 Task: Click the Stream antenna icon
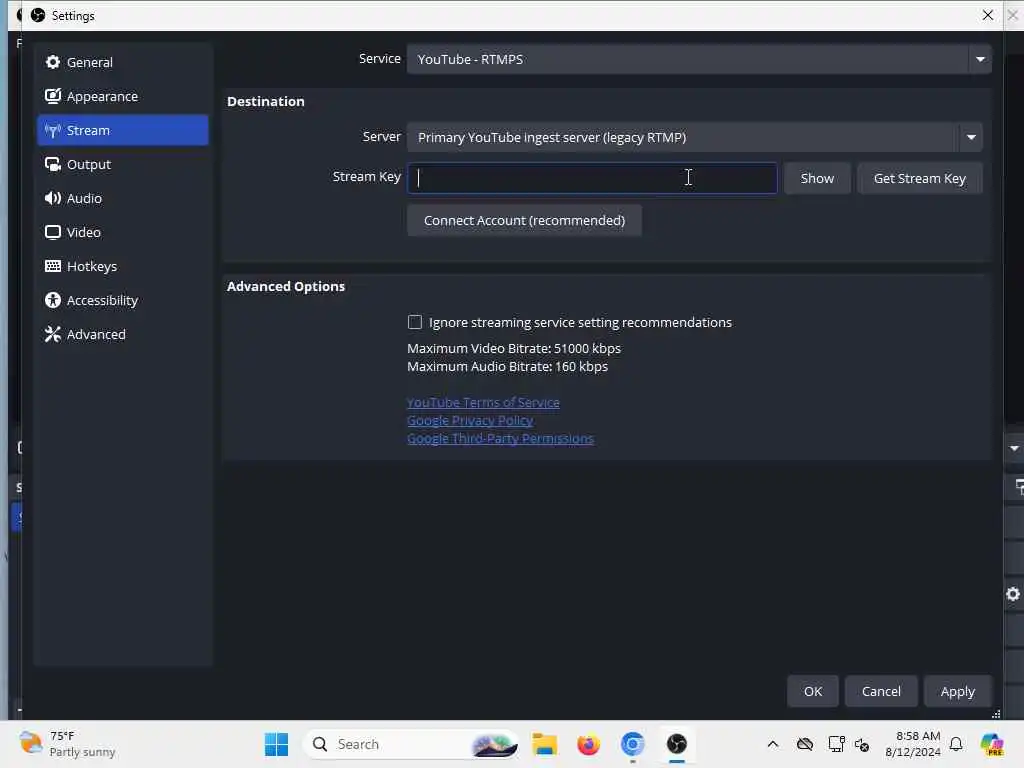click(53, 131)
